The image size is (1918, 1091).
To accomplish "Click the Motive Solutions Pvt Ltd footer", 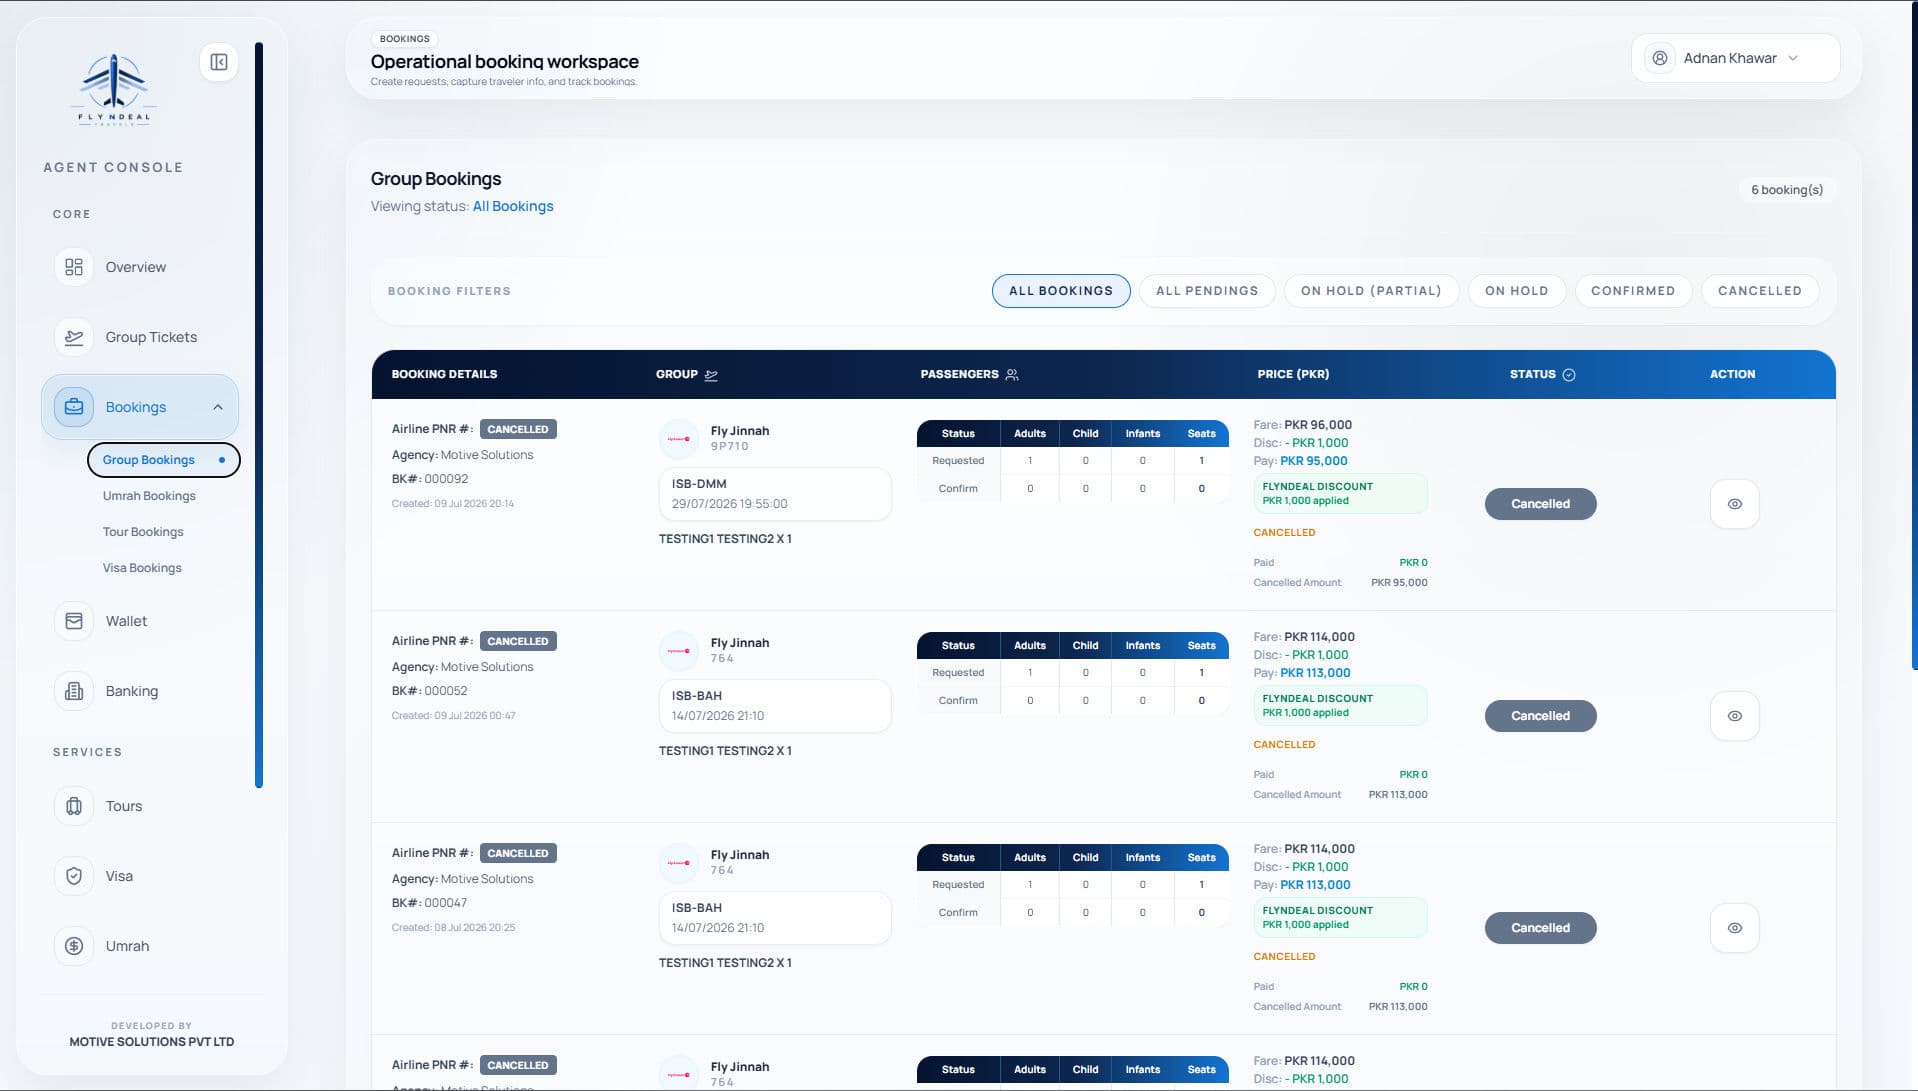I will point(152,1042).
